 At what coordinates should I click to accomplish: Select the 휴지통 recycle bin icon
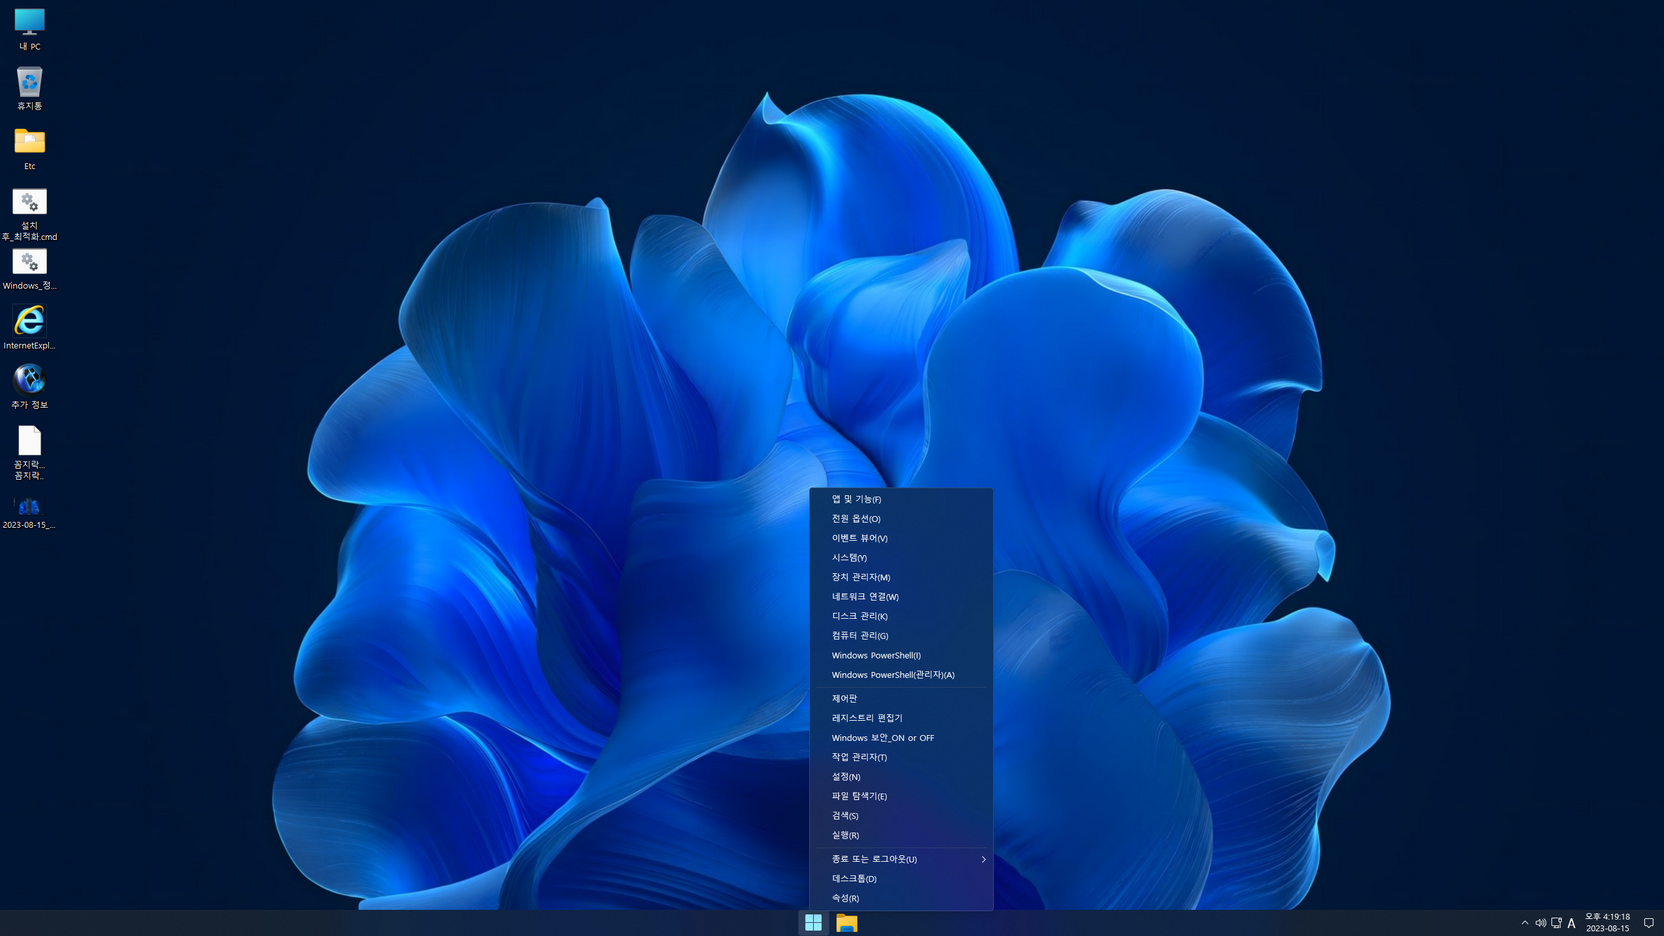[29, 88]
